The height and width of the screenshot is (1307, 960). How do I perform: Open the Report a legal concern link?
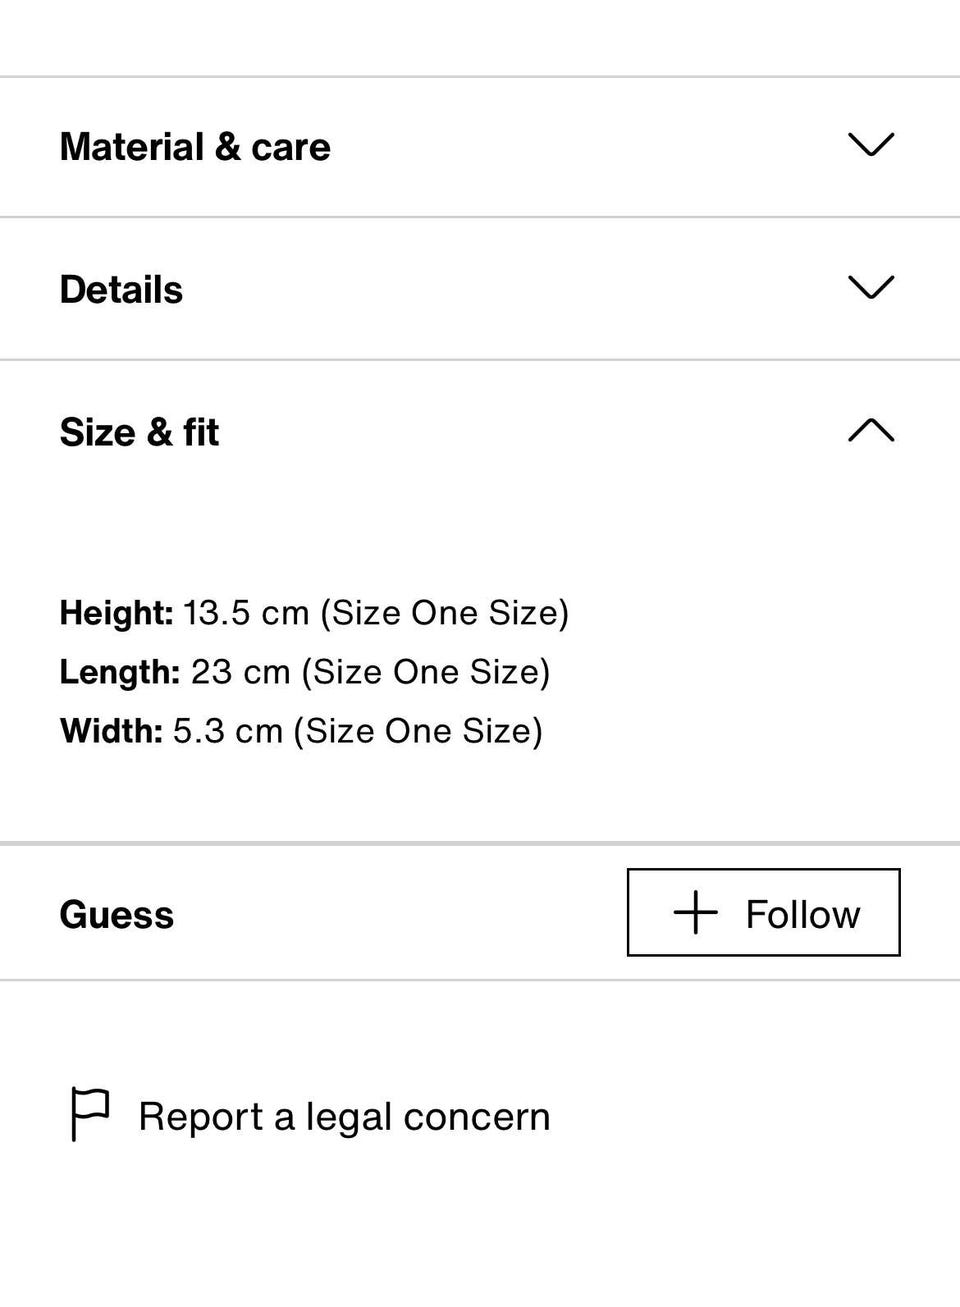tap(344, 1117)
